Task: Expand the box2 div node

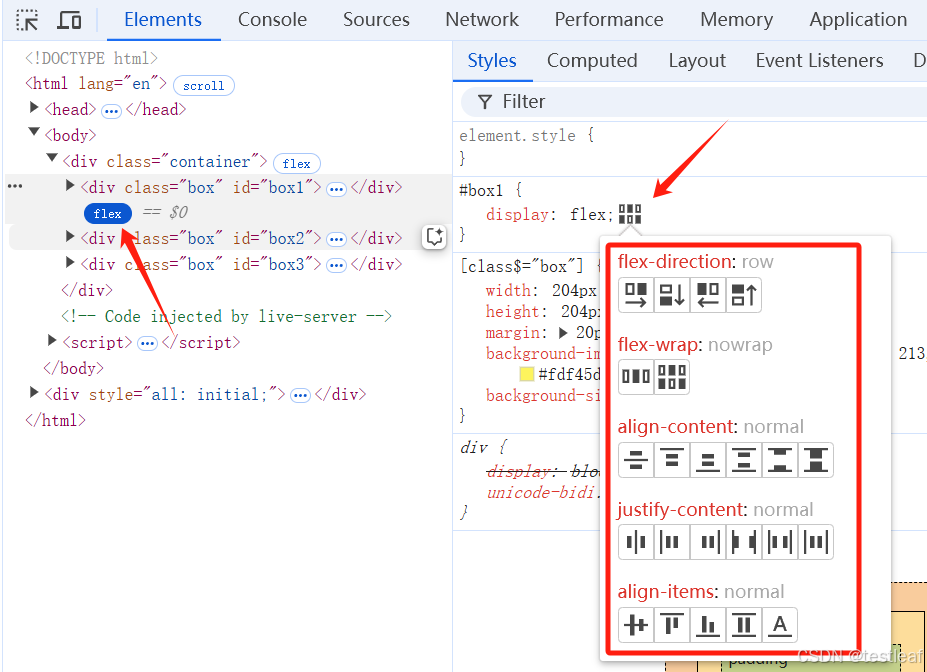Action: (70, 236)
